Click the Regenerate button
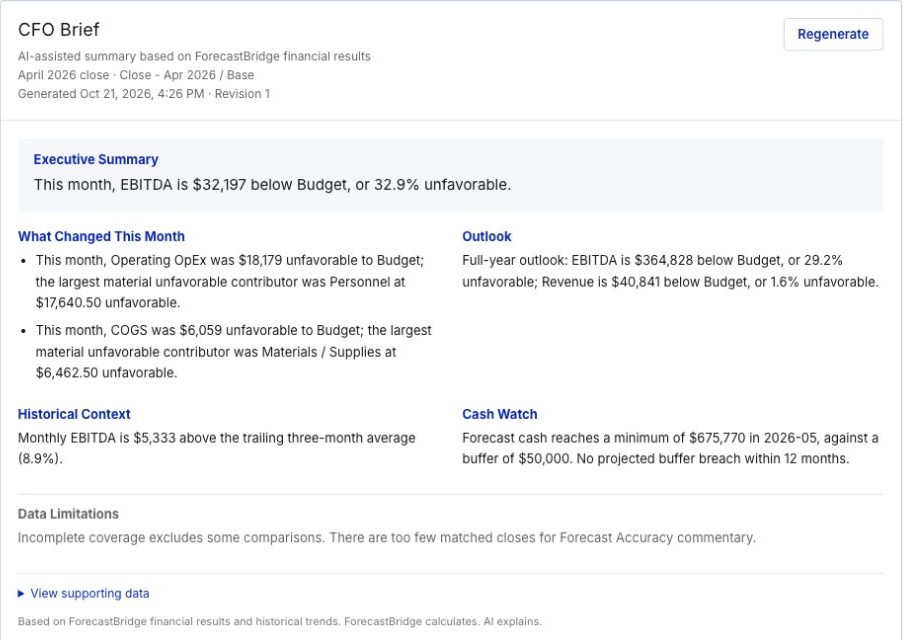The image size is (903, 640). pos(833,34)
